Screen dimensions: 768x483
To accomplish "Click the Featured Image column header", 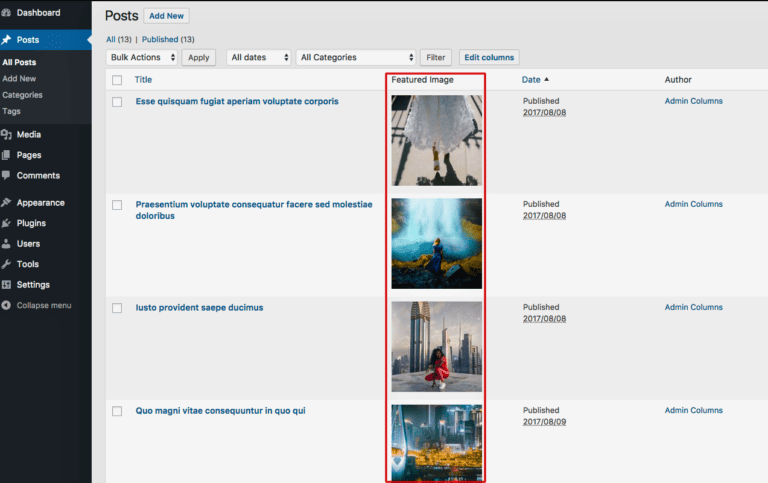I will (422, 79).
